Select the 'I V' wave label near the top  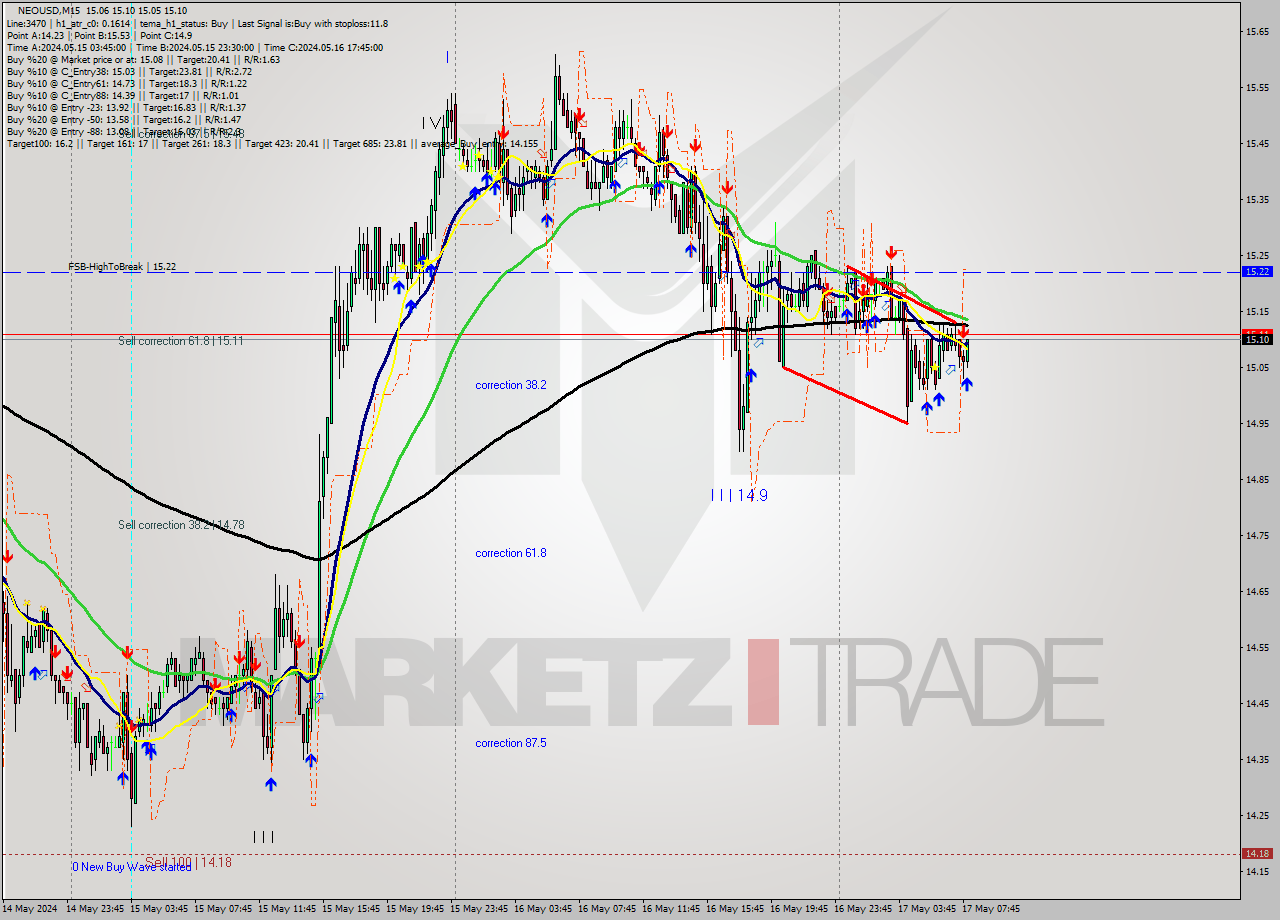coord(434,122)
